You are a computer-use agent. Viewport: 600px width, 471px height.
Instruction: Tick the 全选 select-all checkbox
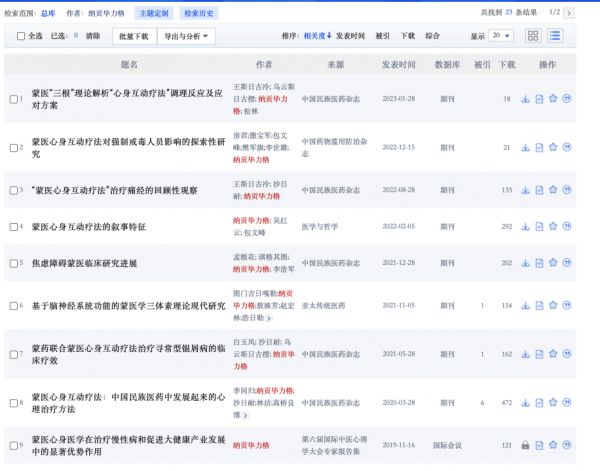pos(22,36)
